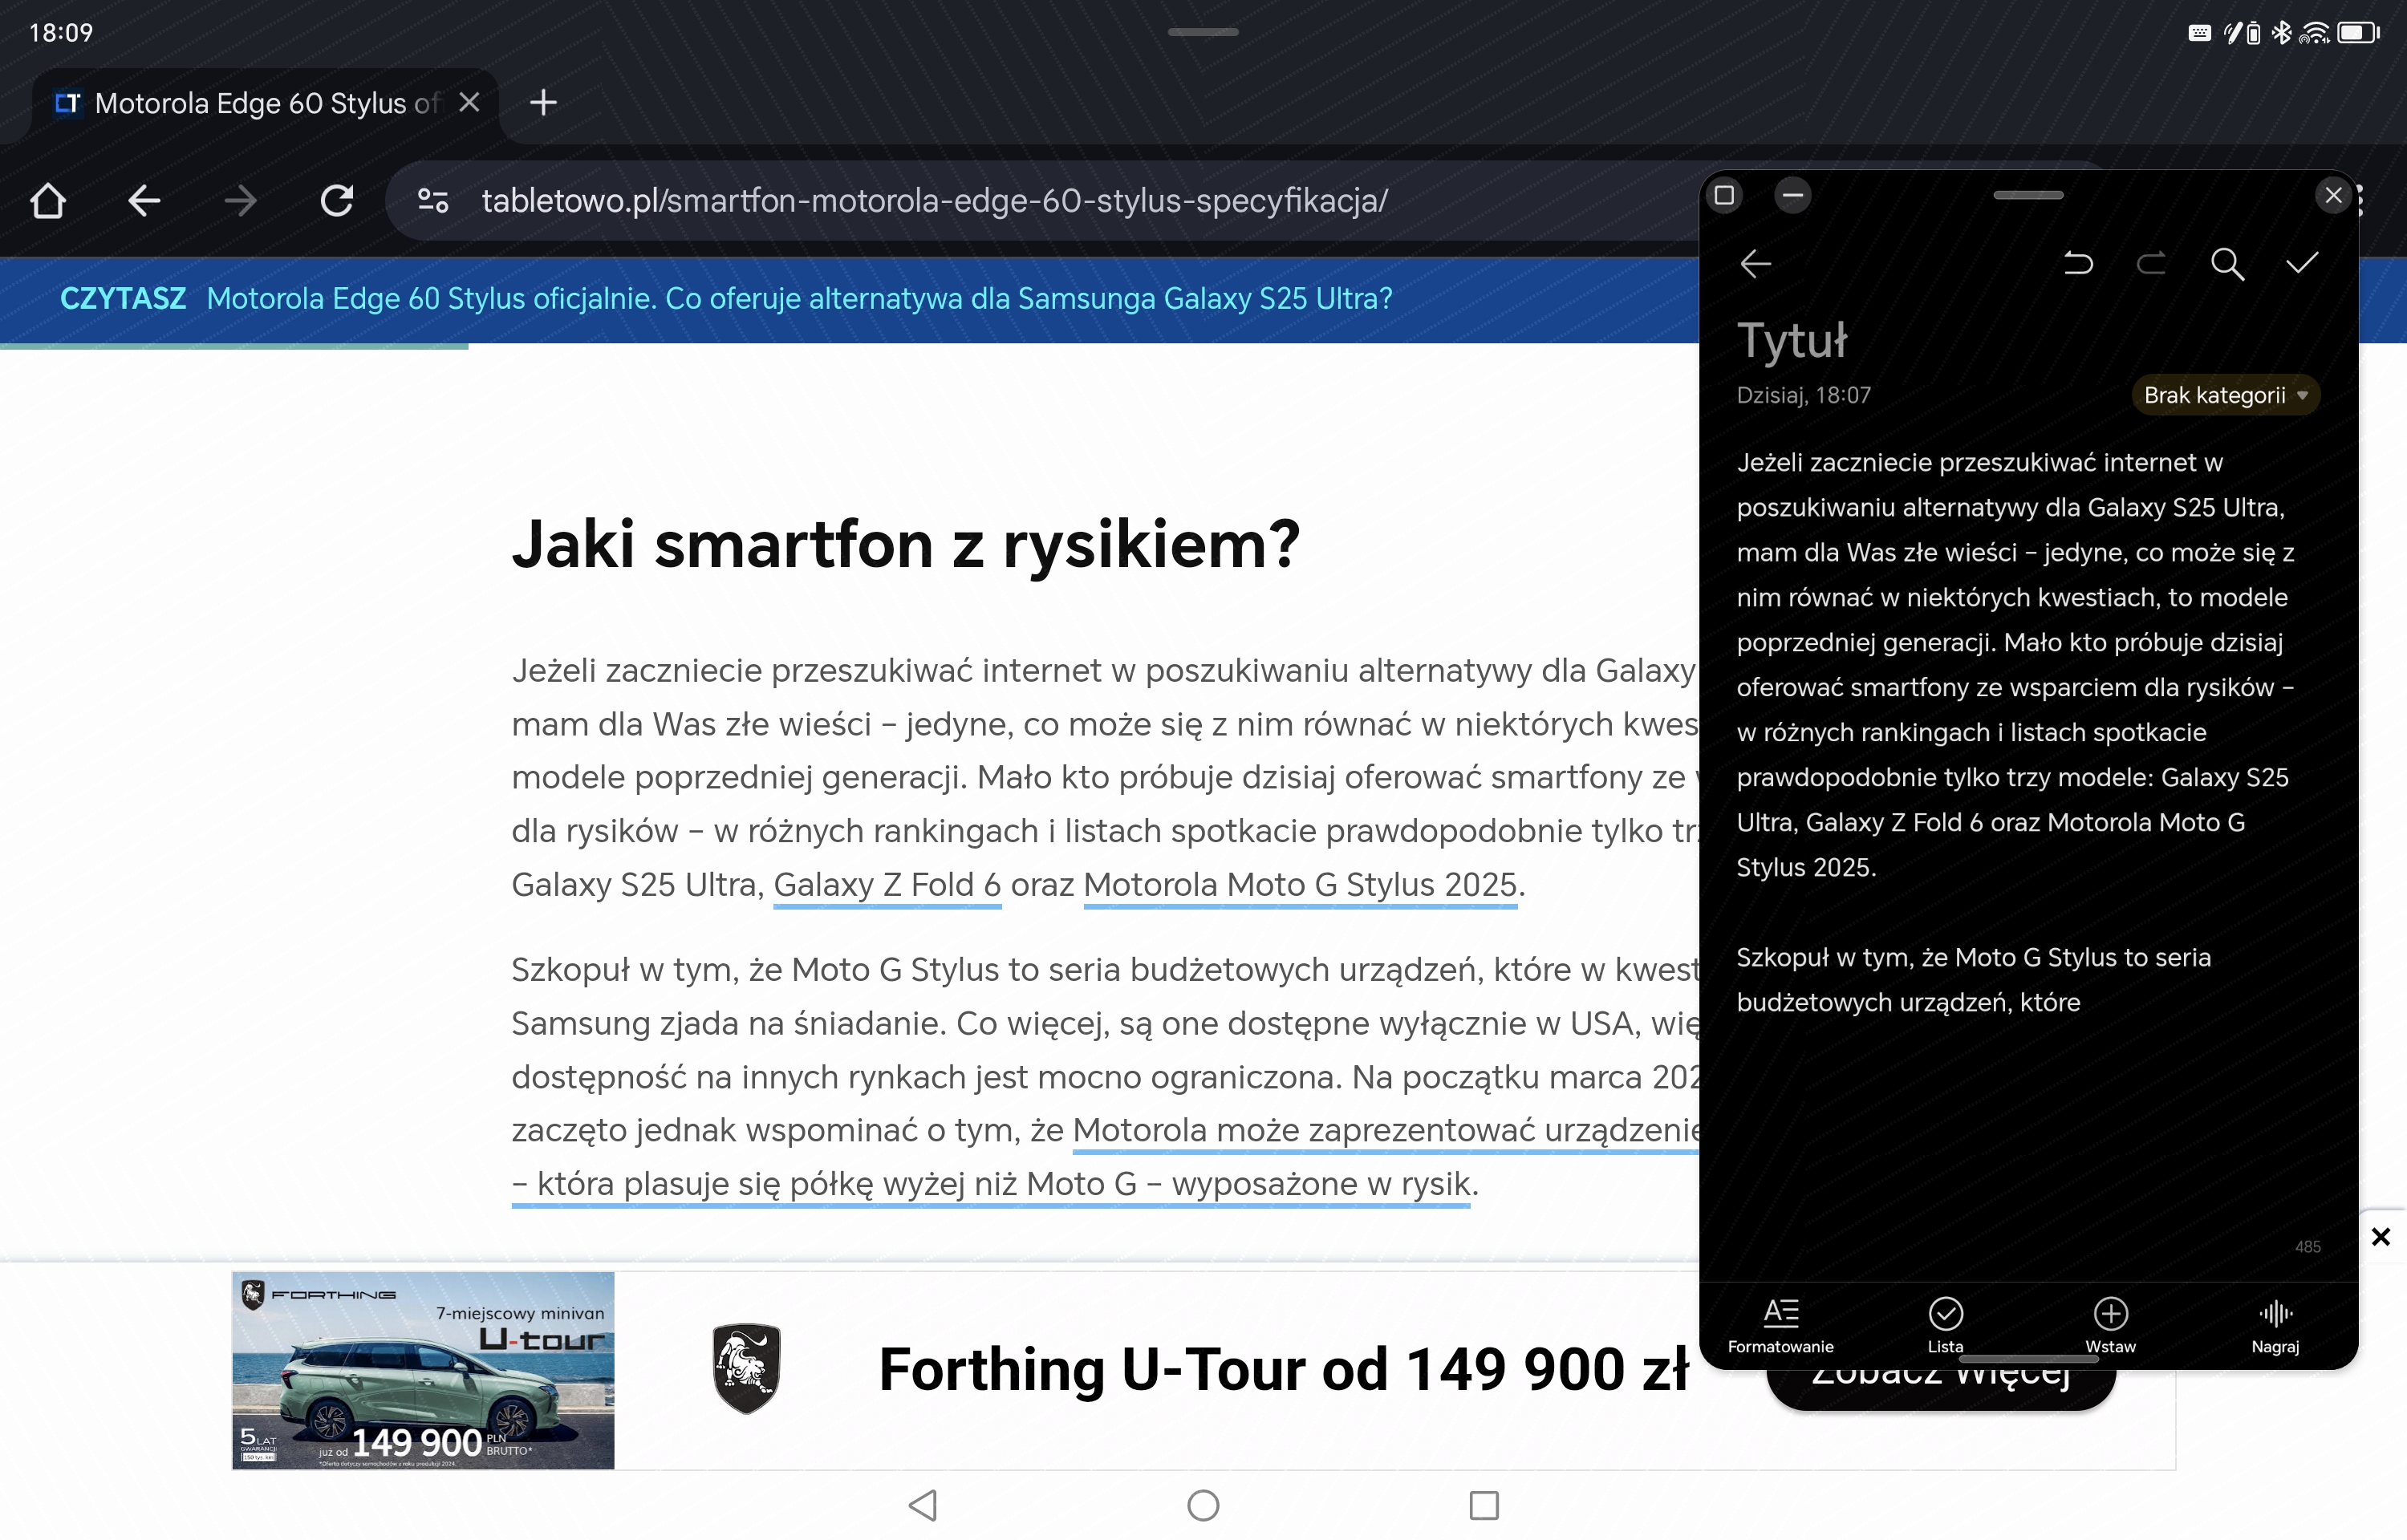The height and width of the screenshot is (1540, 2407).
Task: Go back in browser history
Action: [x=144, y=201]
